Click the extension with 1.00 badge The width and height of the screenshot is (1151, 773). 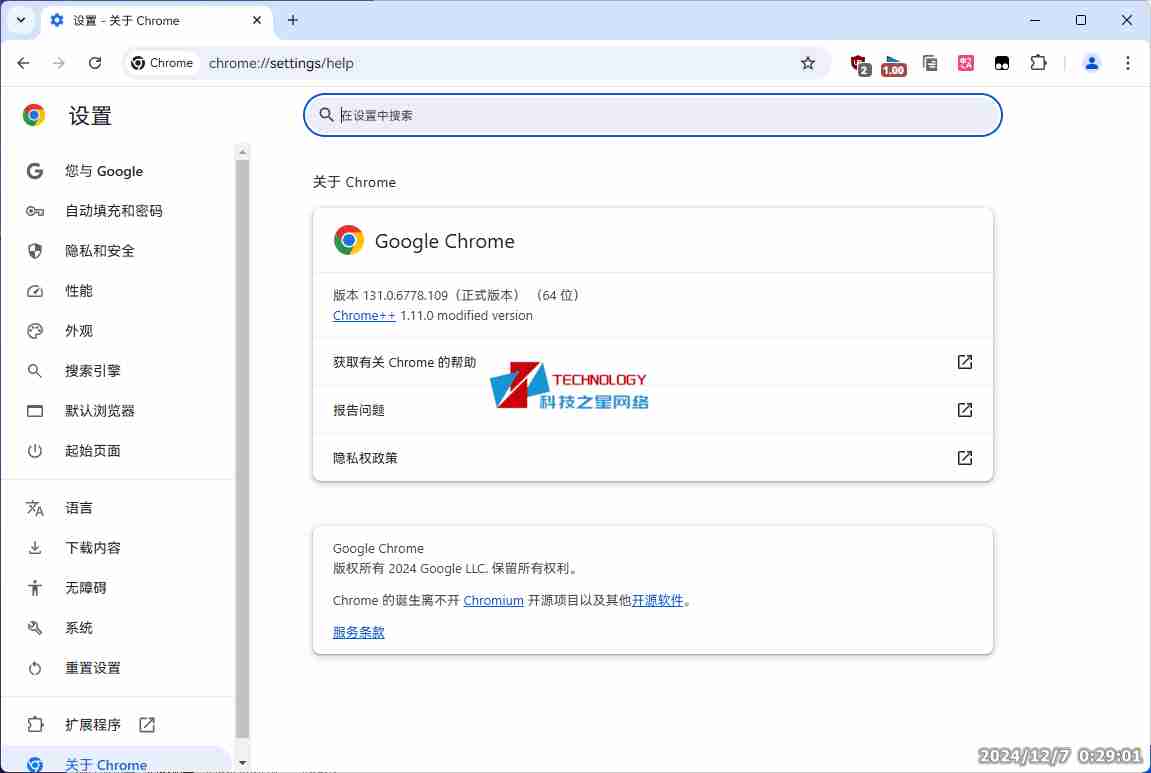(893, 64)
